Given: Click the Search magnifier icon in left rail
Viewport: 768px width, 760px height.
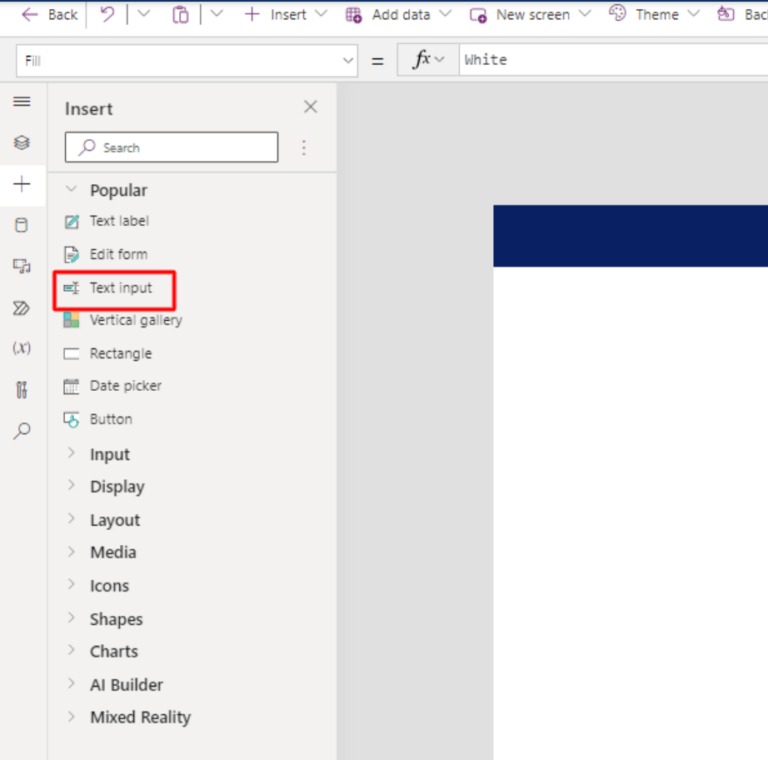Looking at the screenshot, I should (22, 431).
